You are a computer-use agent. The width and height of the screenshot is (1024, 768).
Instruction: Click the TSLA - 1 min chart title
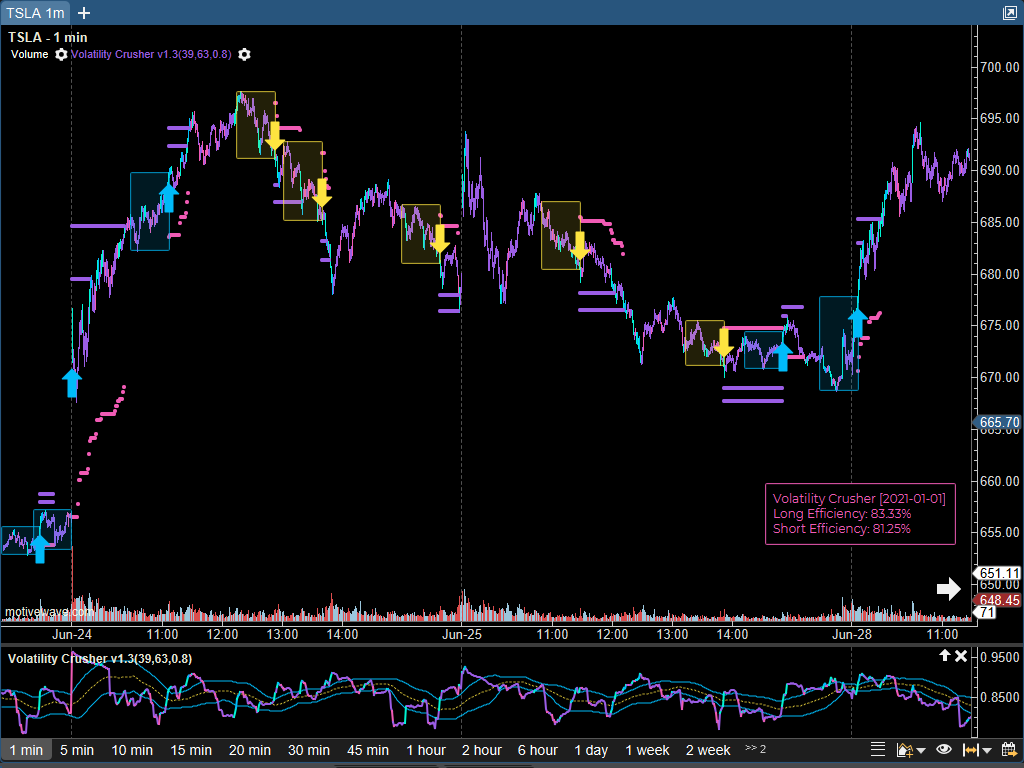[x=48, y=37]
